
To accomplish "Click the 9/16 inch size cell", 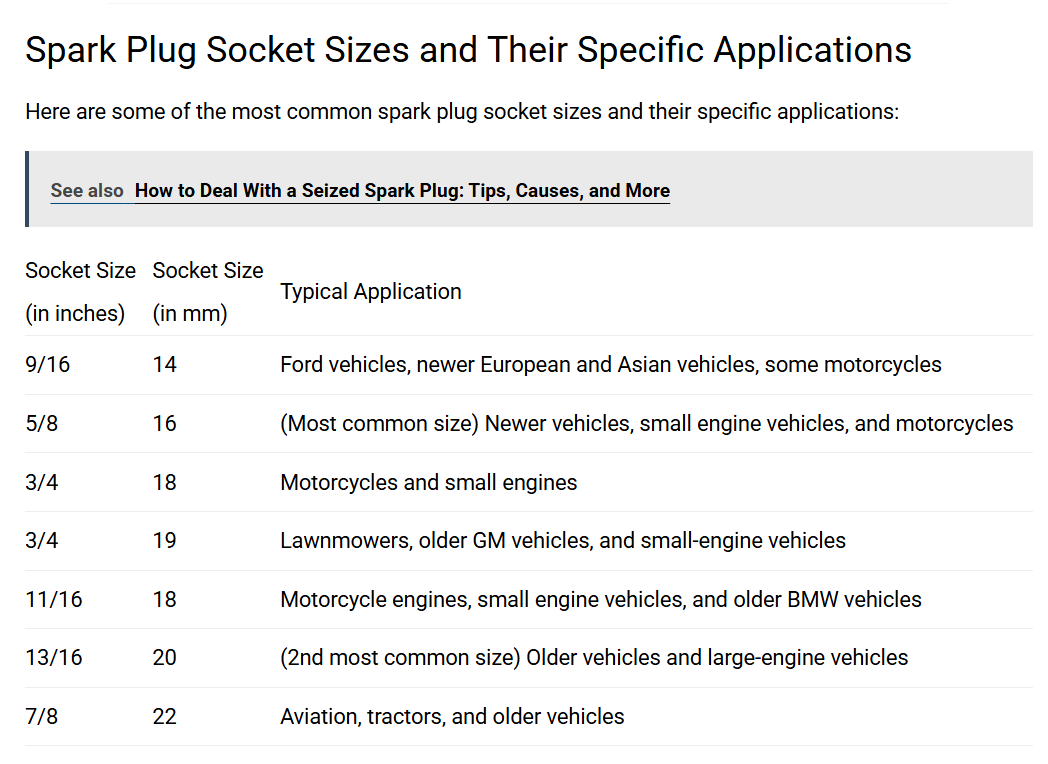I will click(x=48, y=365).
